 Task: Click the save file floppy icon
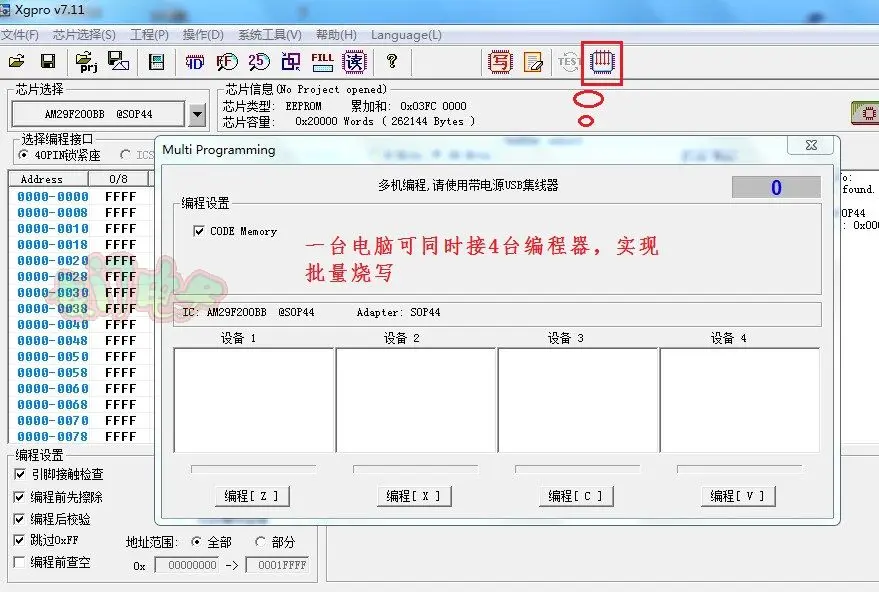tap(48, 61)
